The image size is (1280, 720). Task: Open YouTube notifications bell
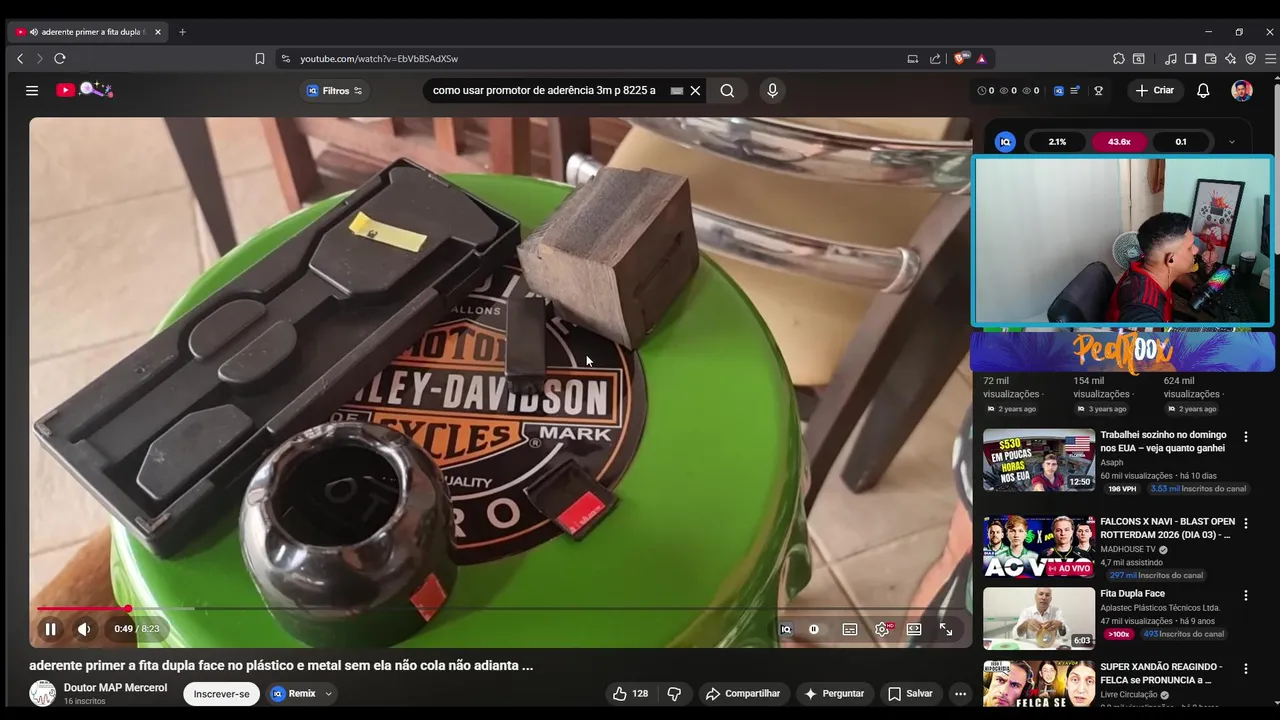[1203, 90]
